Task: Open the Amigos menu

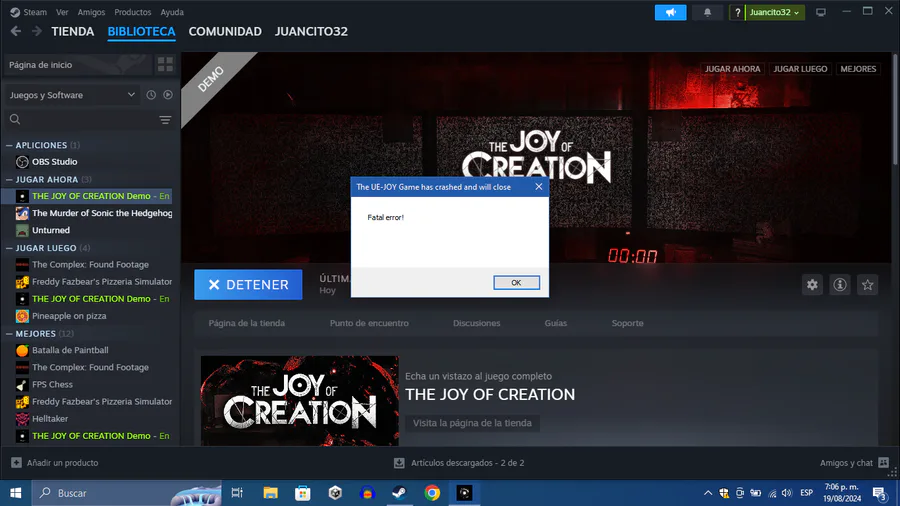Action: 91,12
